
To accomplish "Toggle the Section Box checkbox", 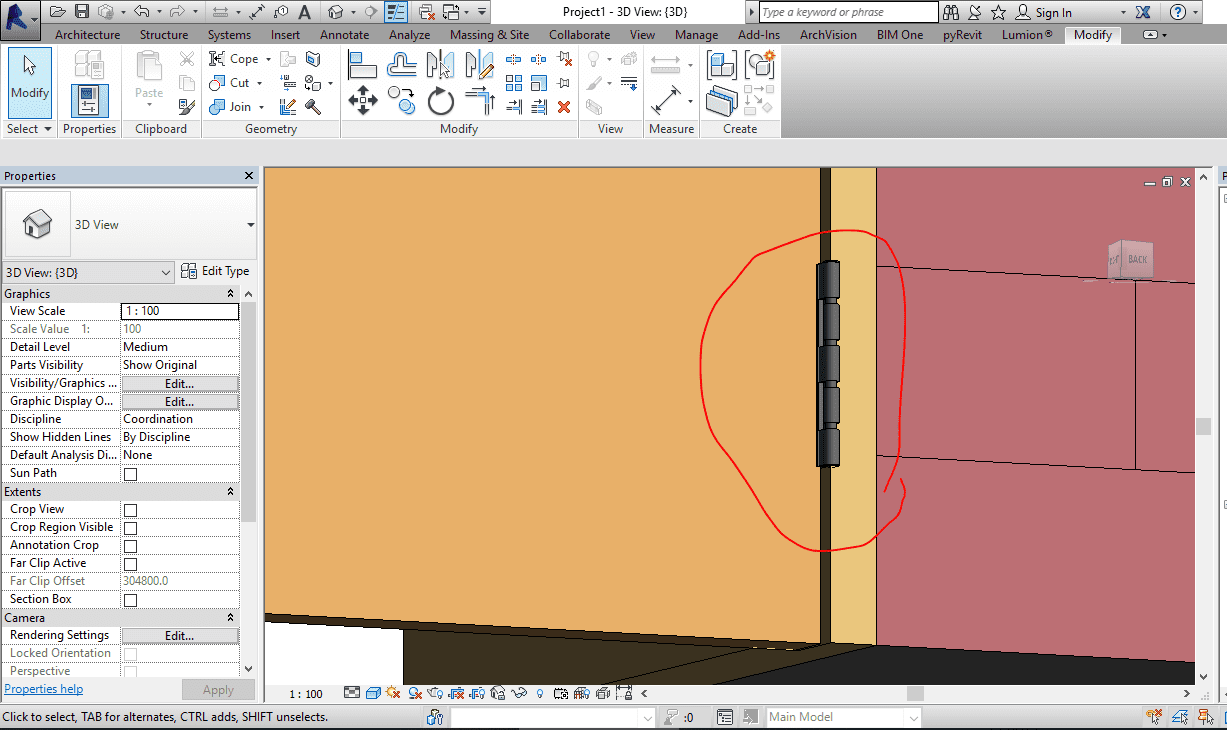I will [130, 600].
